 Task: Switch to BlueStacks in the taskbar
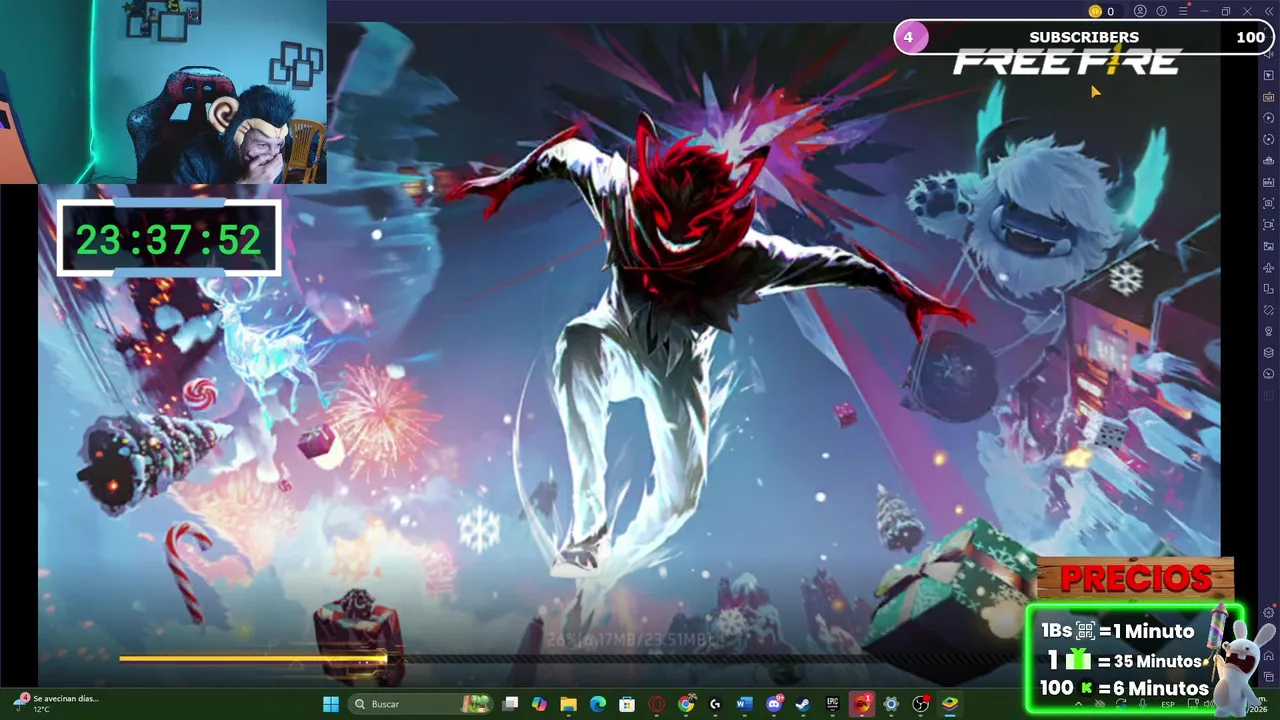pyautogui.click(x=949, y=704)
